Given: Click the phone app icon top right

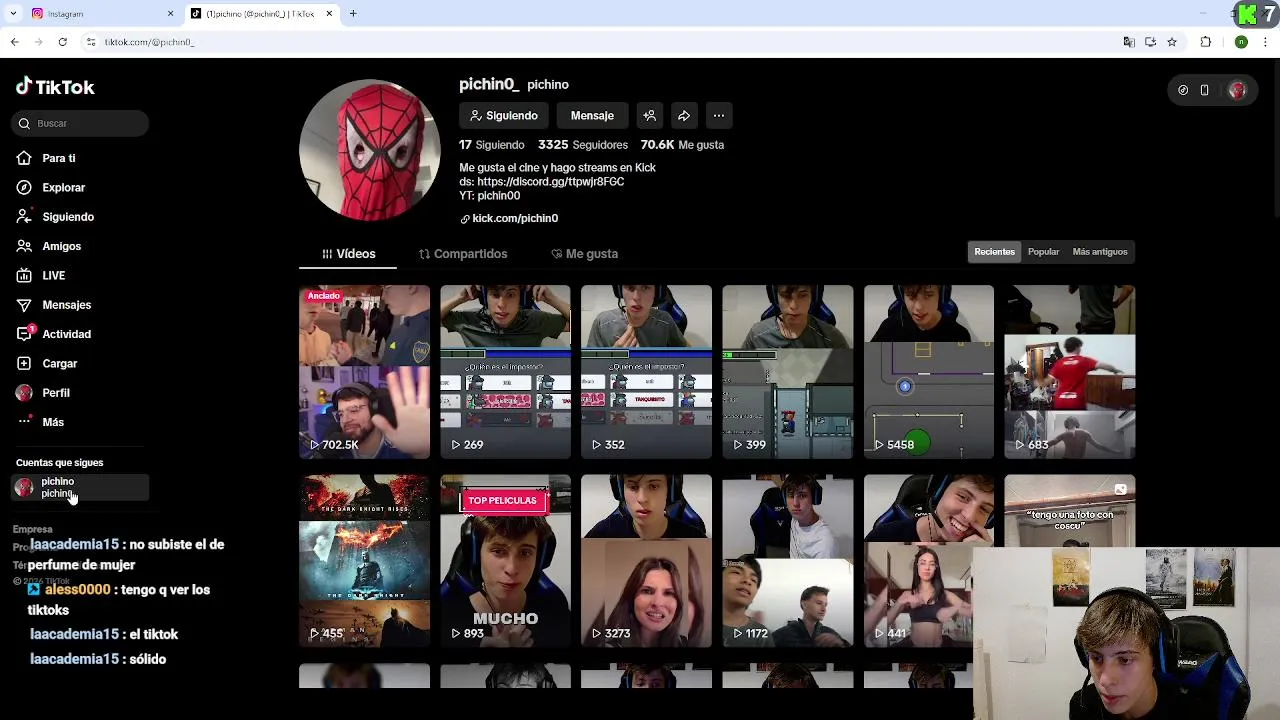Looking at the screenshot, I should click(1204, 90).
